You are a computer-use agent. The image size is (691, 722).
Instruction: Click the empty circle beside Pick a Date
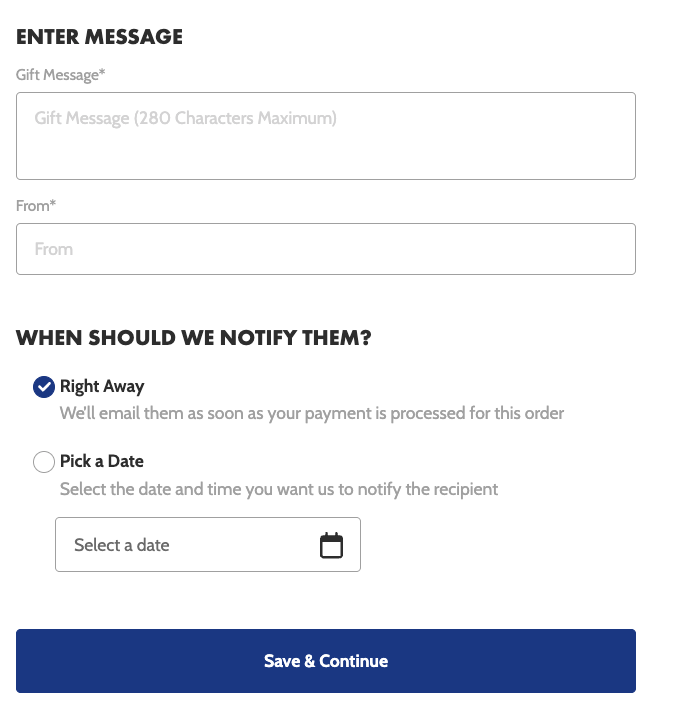(44, 462)
